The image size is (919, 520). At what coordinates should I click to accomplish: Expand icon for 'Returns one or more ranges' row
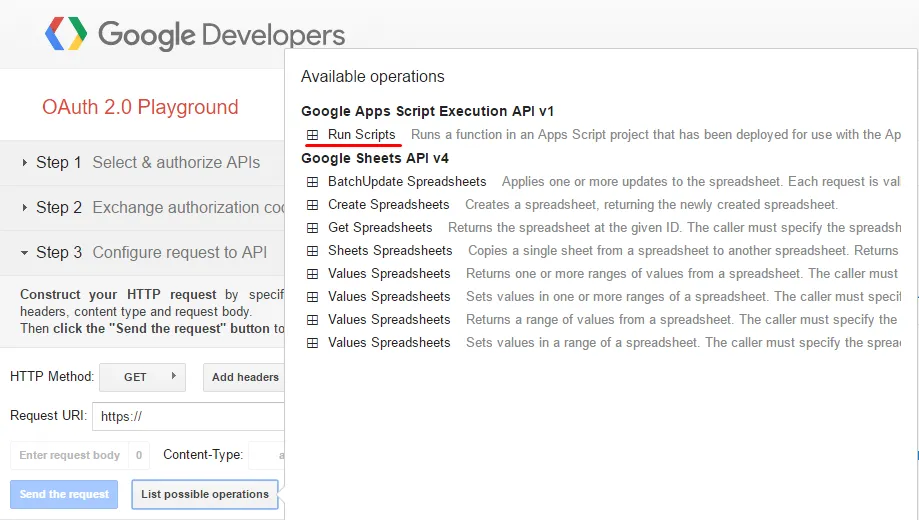point(312,274)
